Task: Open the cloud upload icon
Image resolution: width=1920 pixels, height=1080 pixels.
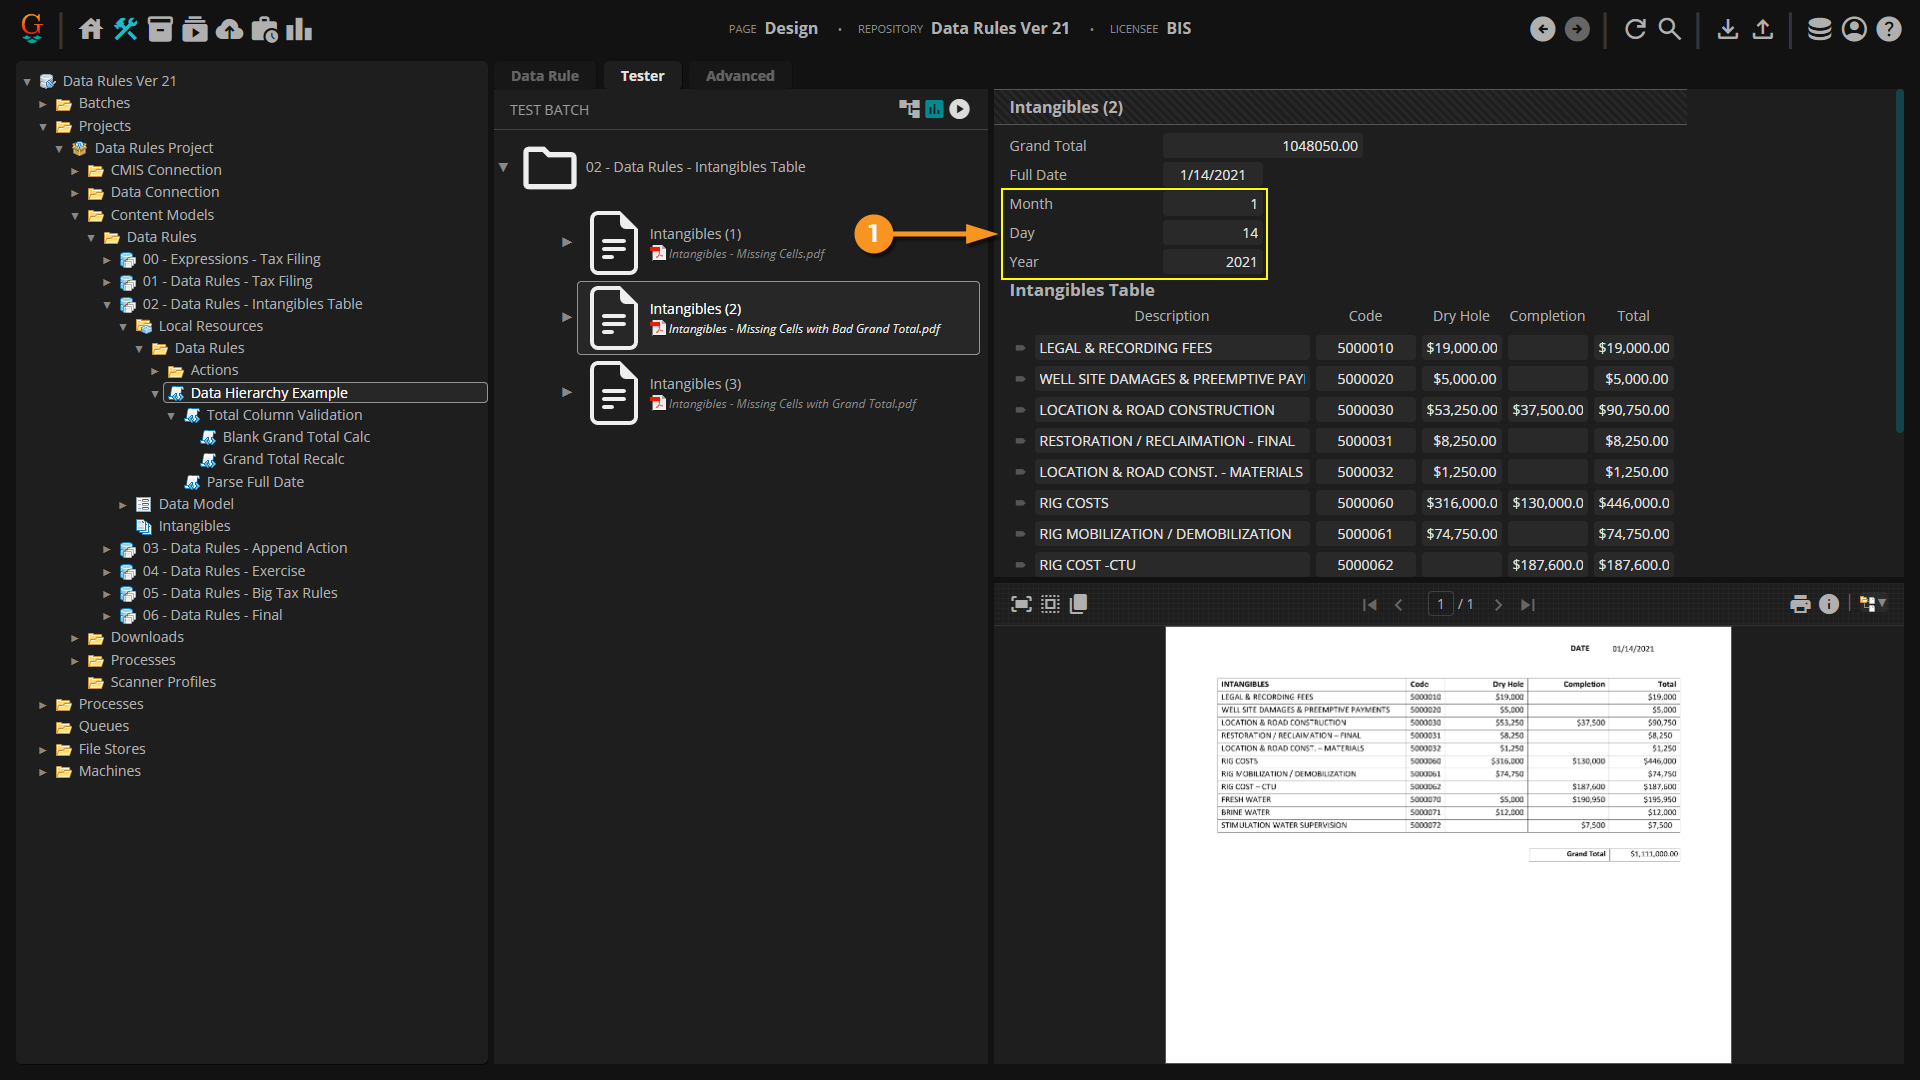Action: [230, 29]
